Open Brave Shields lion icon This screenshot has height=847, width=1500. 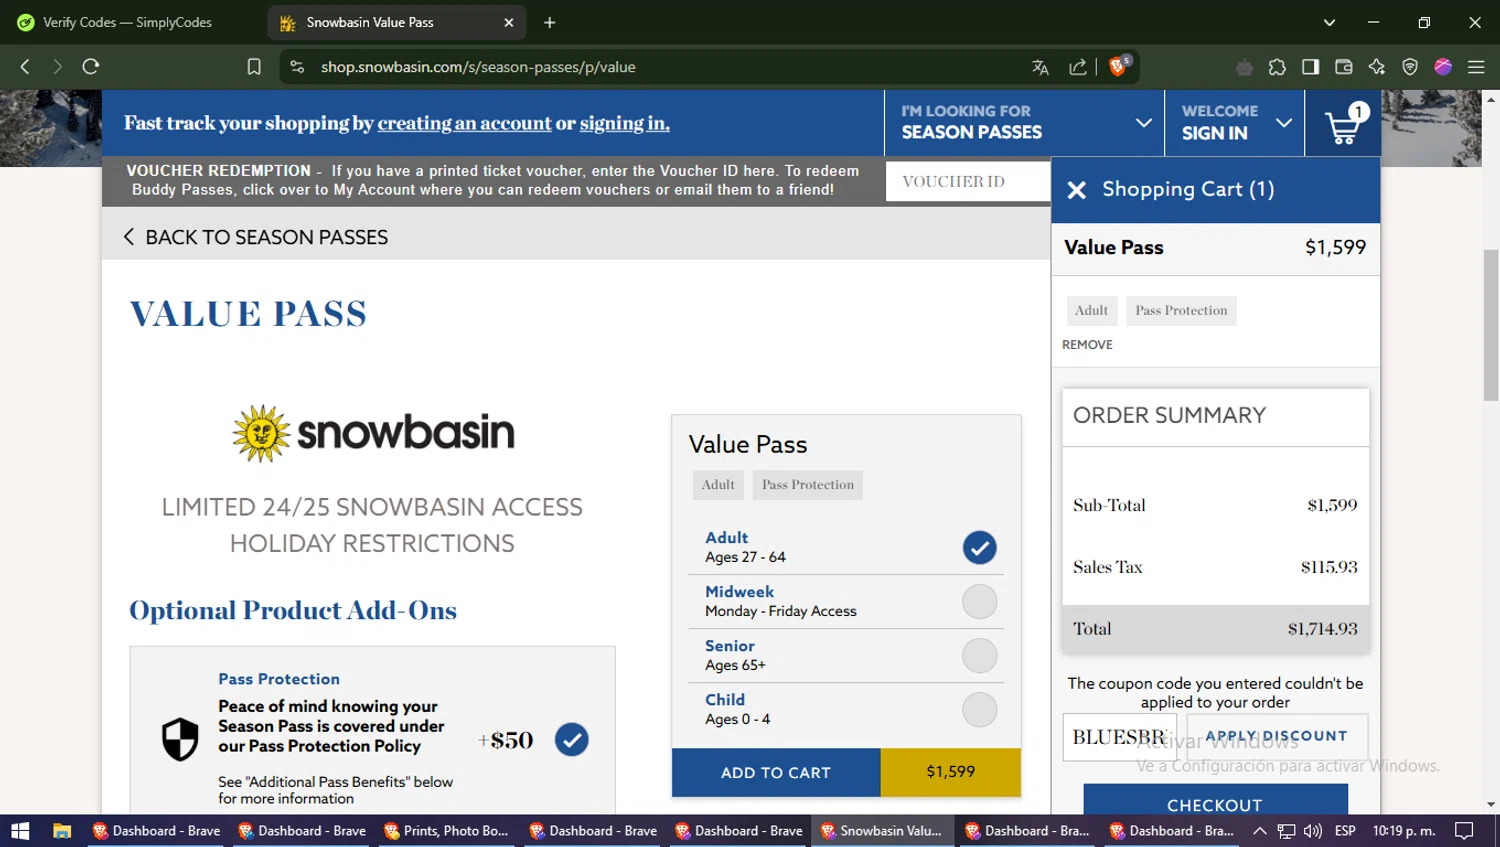1119,66
